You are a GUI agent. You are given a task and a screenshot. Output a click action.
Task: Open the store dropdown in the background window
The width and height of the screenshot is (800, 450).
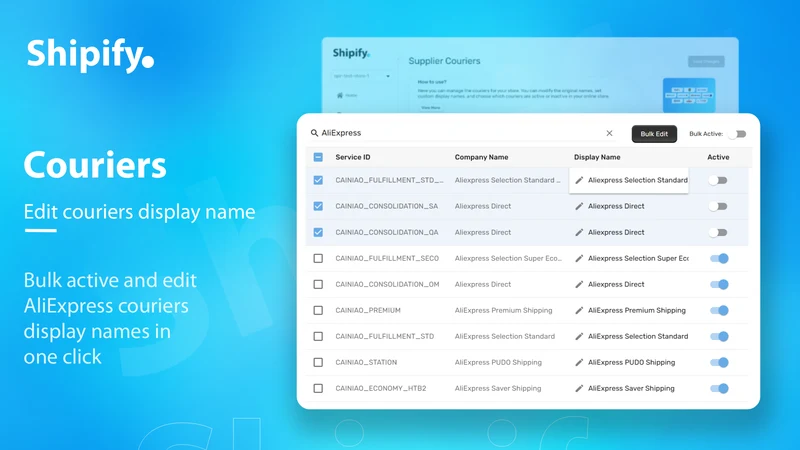click(x=362, y=76)
